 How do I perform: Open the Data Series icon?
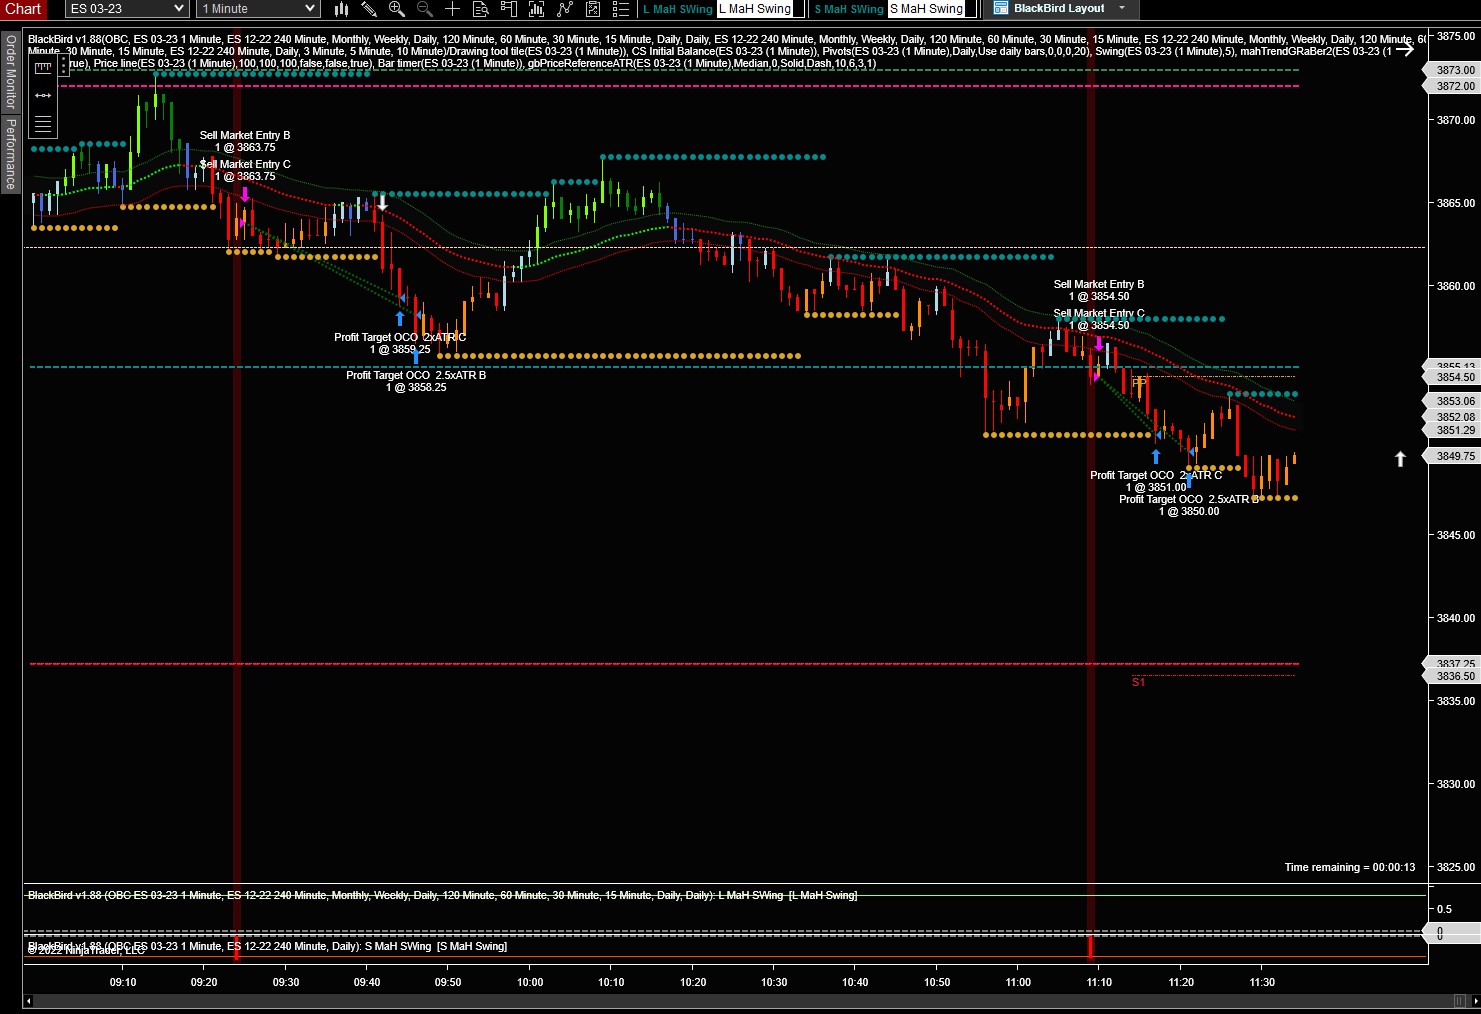pyautogui.click(x=537, y=9)
